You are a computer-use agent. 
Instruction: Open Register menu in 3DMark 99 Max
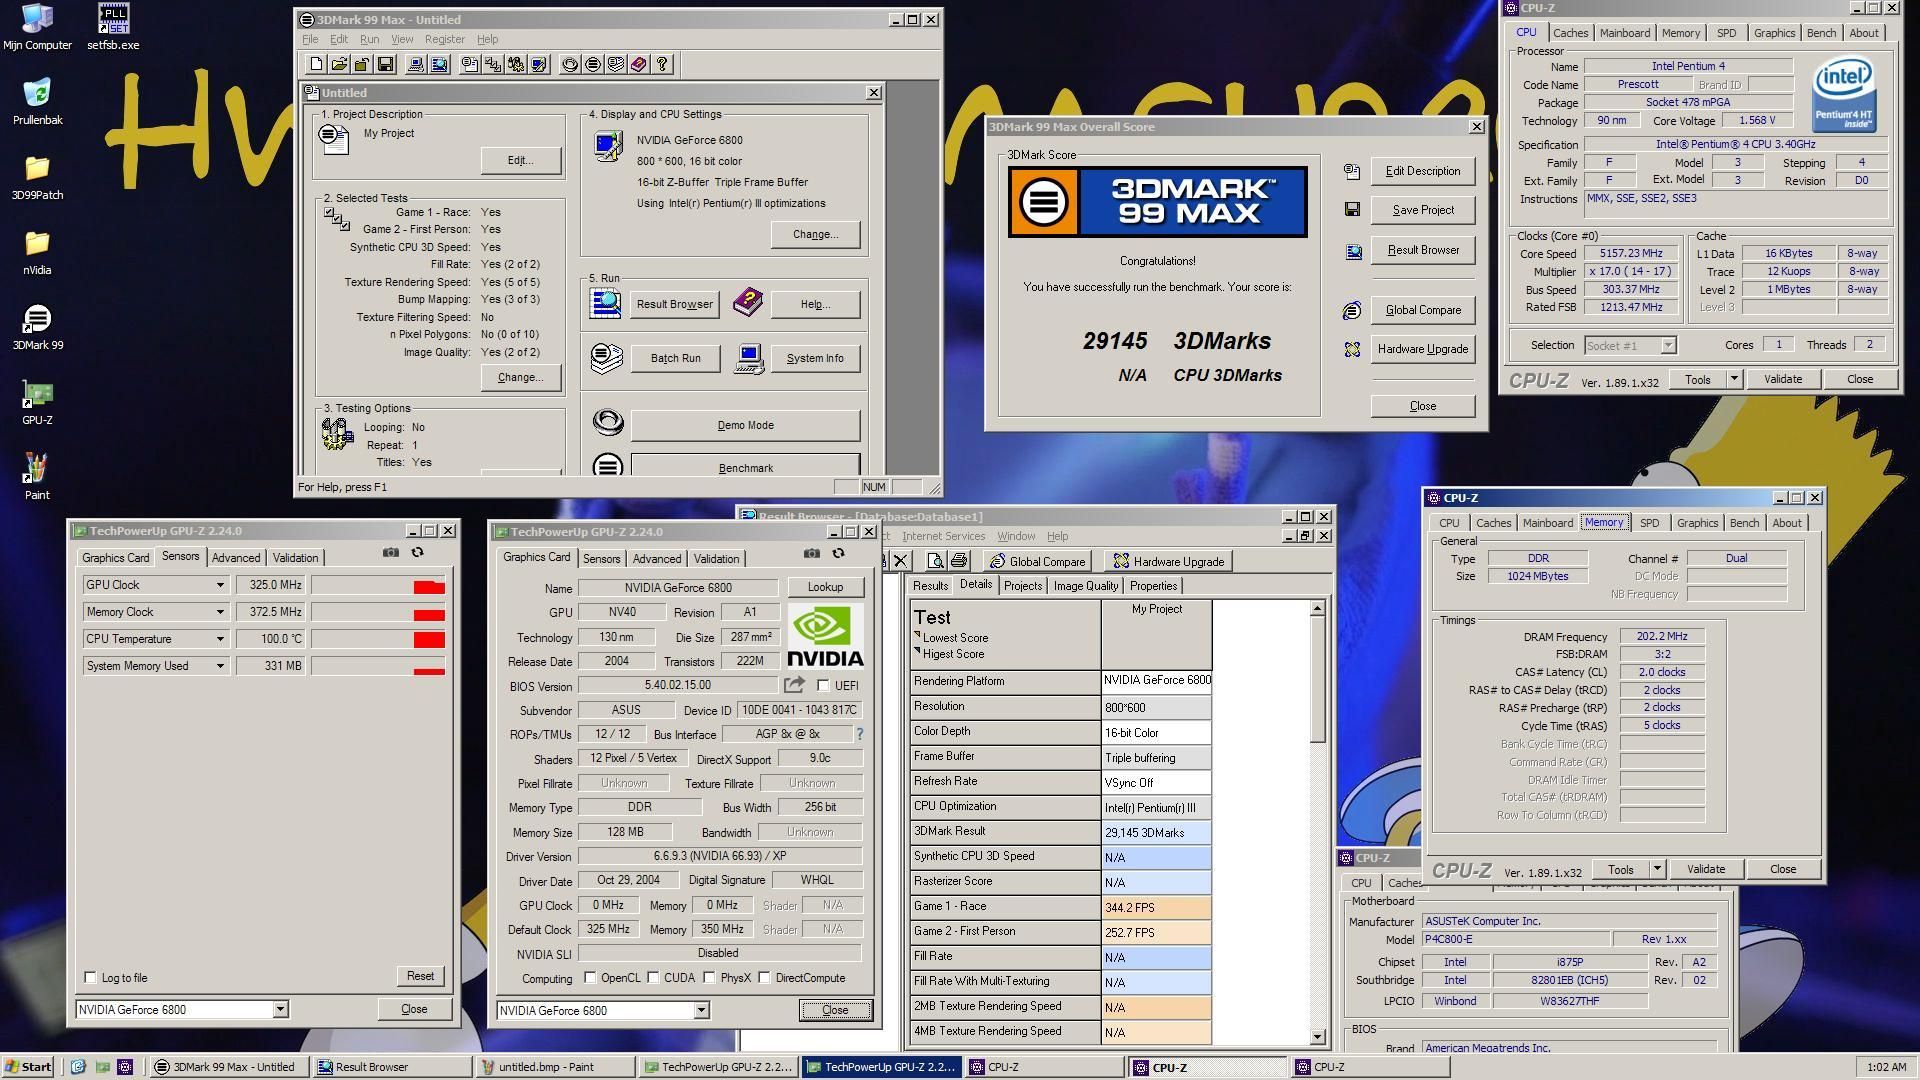tap(444, 39)
